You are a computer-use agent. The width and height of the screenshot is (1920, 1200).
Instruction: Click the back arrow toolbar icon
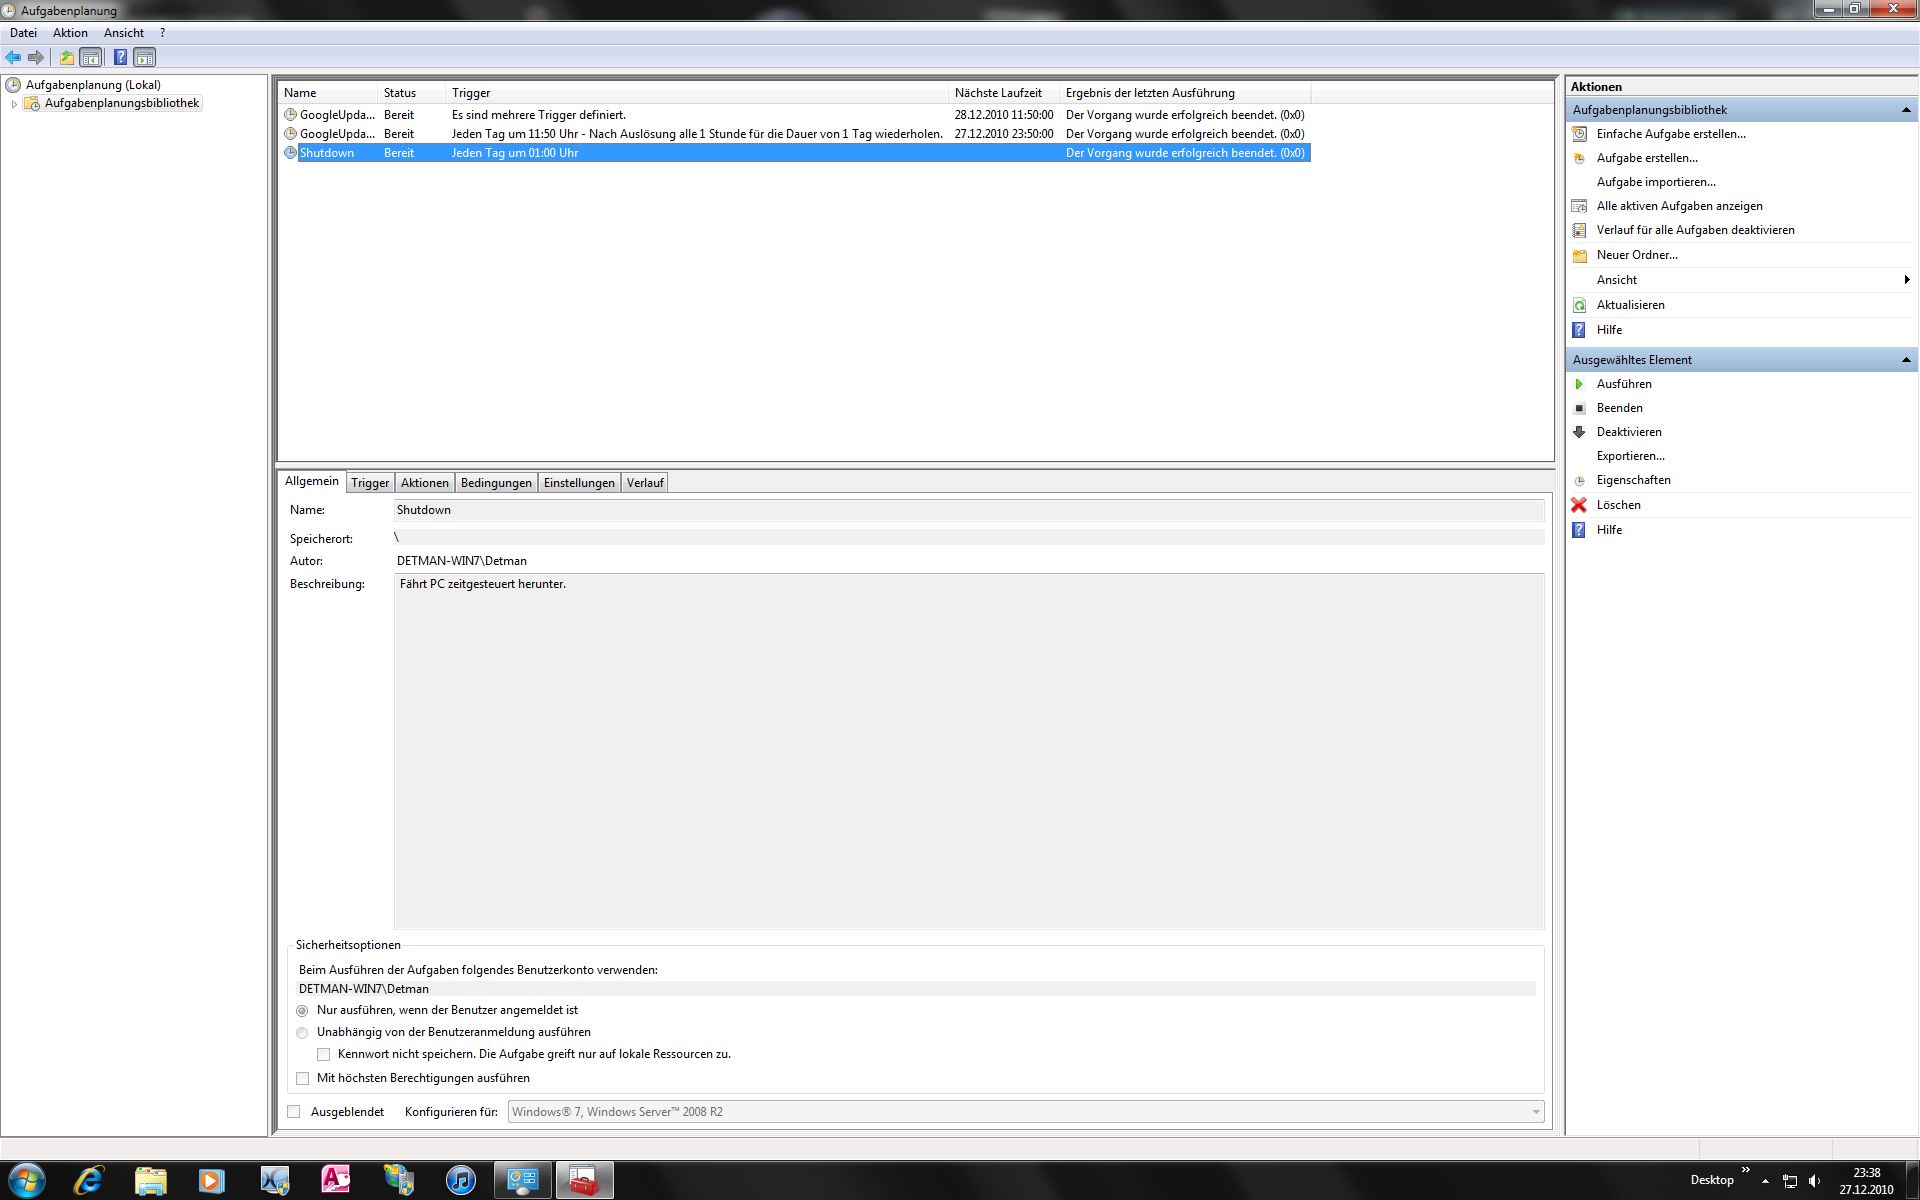tap(13, 58)
